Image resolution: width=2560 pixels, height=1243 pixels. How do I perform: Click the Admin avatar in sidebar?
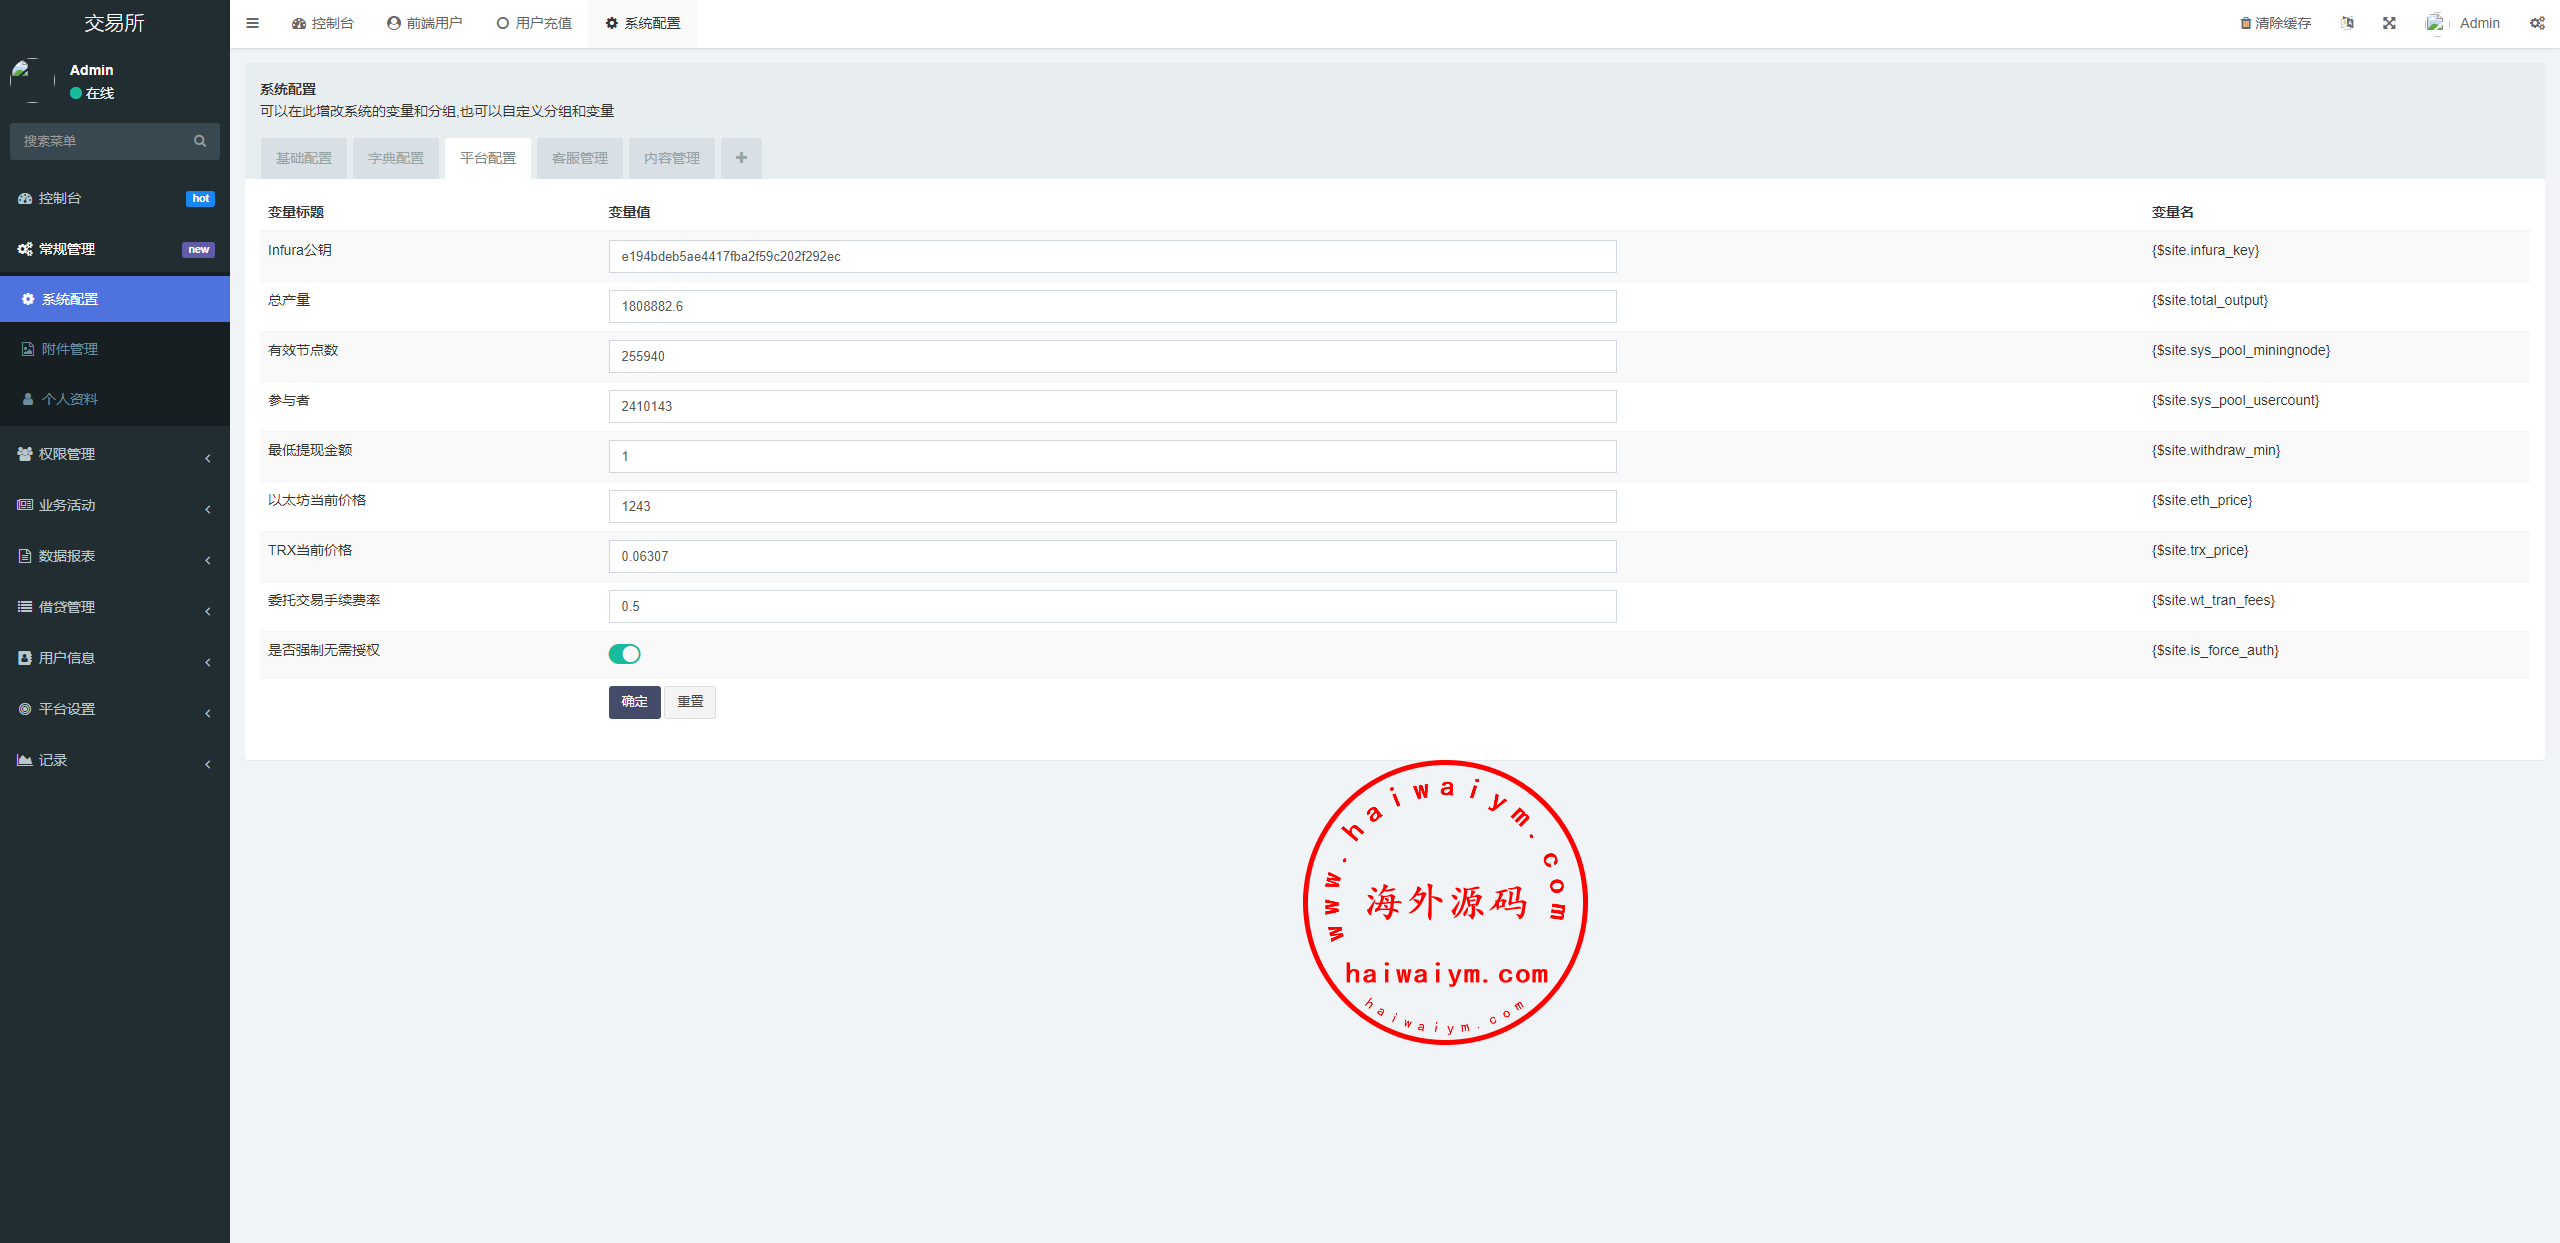click(32, 80)
